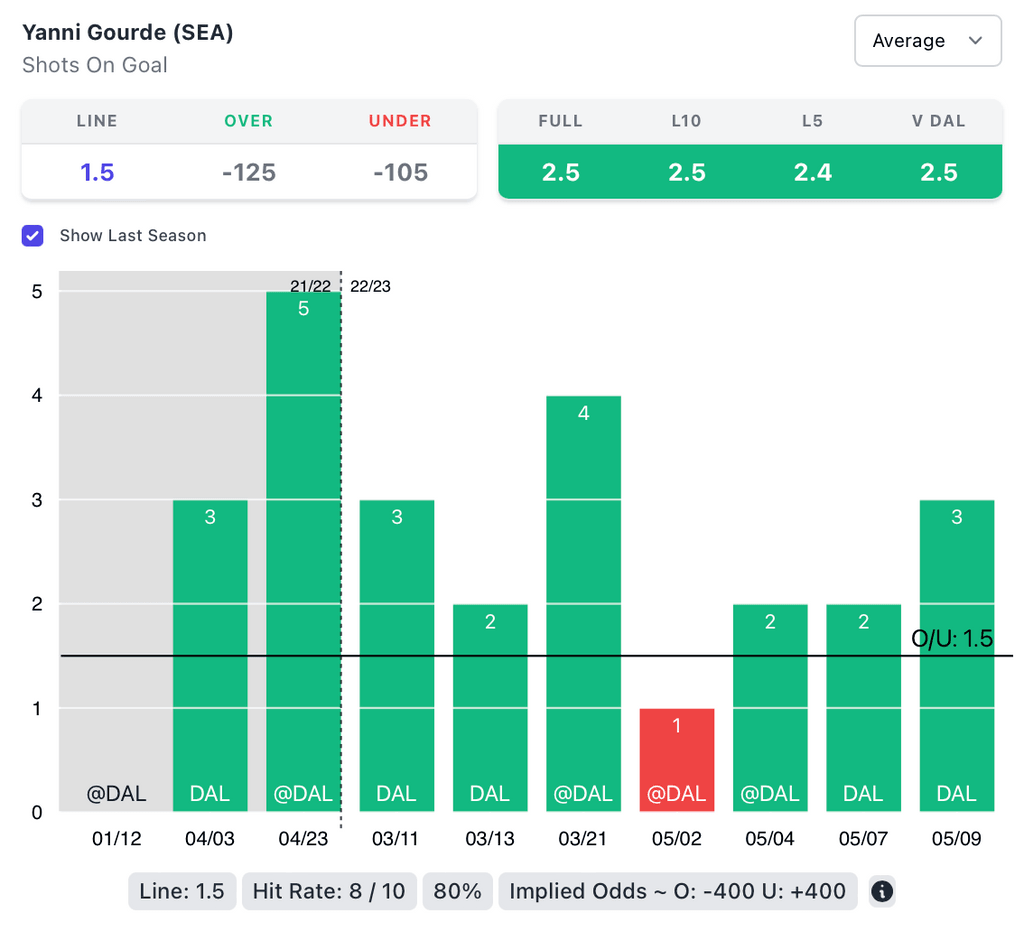Click the L5 average 2.4
This screenshot has height=932, width=1024.
[x=812, y=172]
